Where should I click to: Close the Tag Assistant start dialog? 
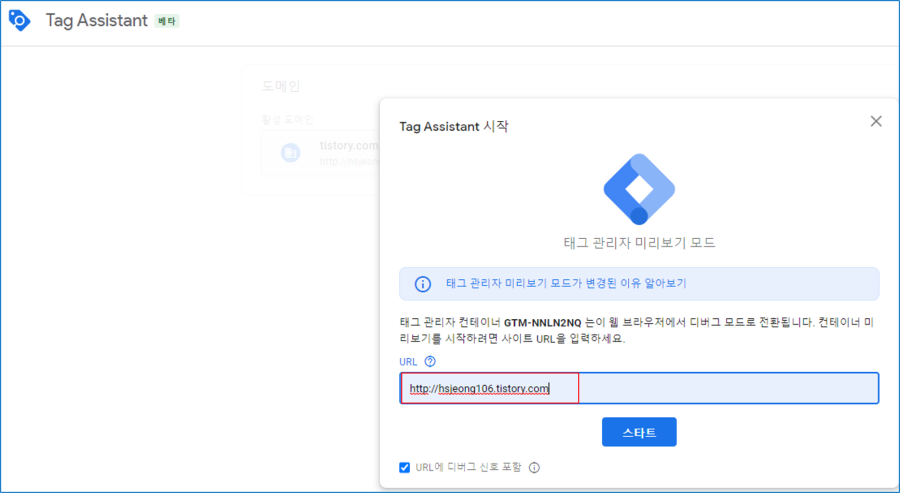(875, 121)
